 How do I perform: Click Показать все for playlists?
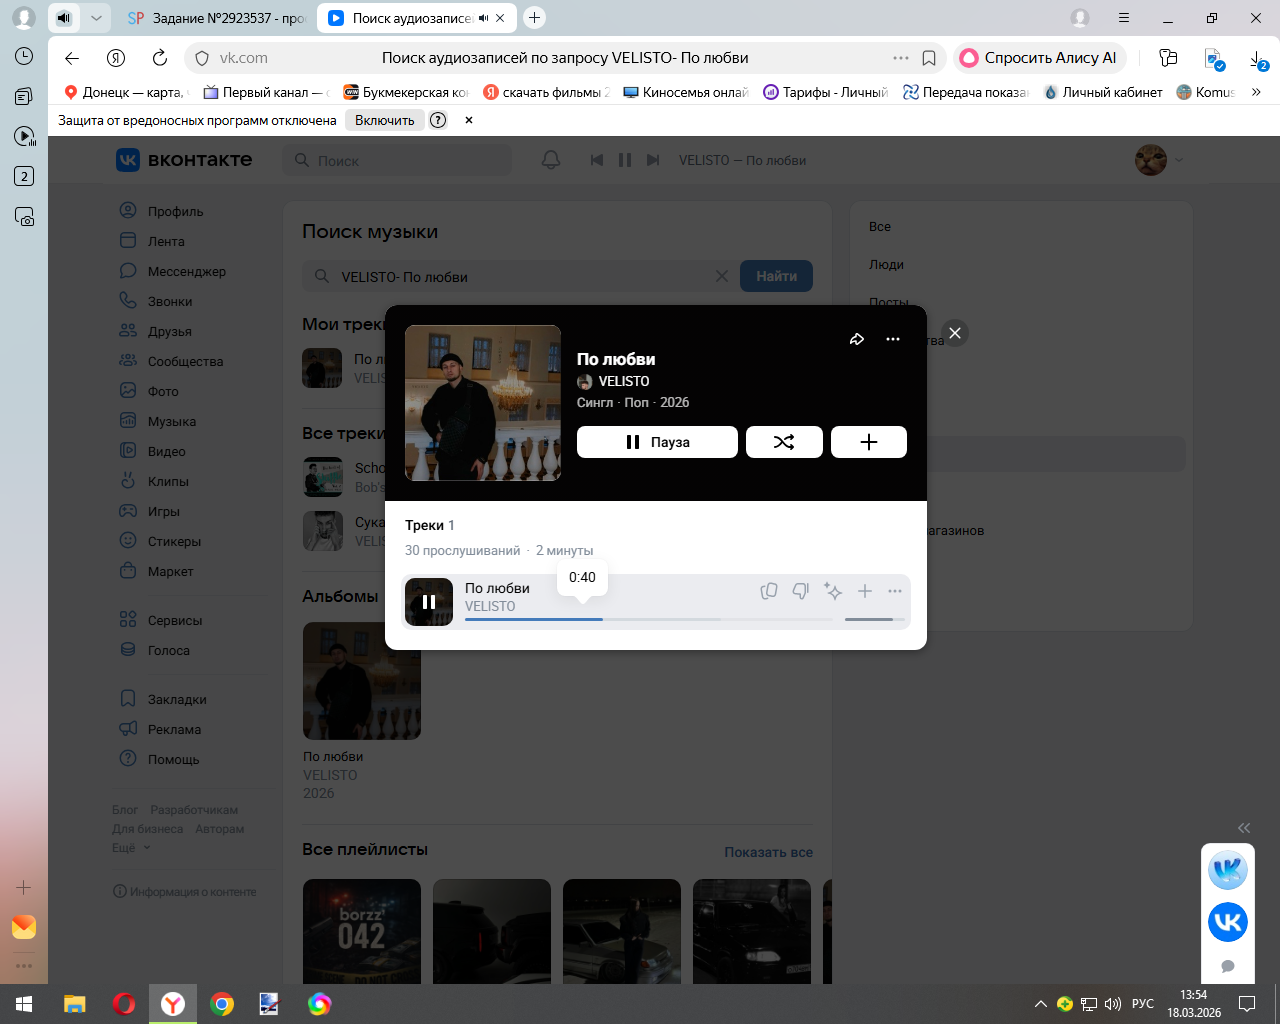click(x=768, y=852)
